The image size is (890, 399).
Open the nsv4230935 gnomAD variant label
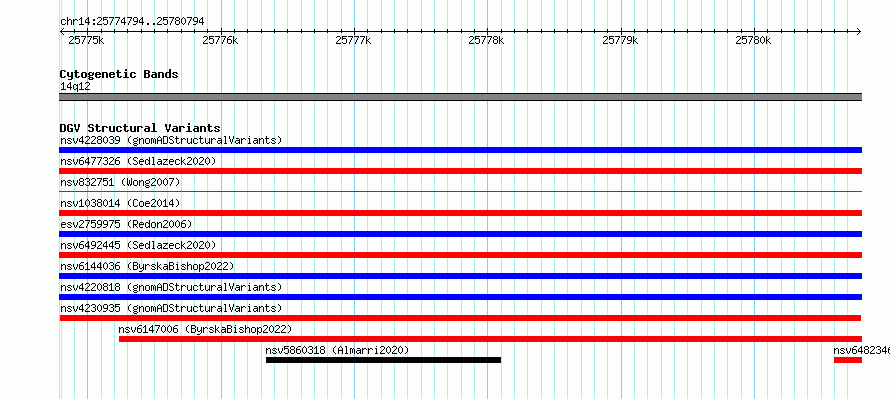coord(171,308)
